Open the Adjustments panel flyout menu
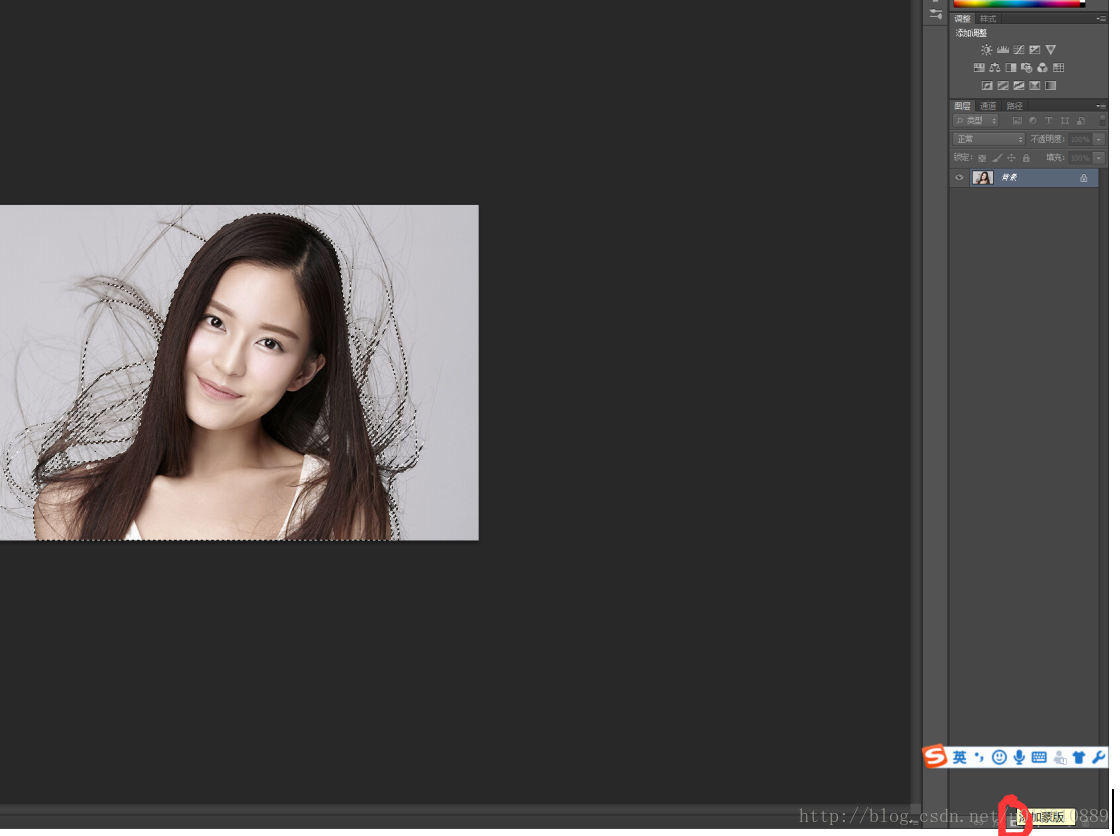This screenshot has height=836, width=1120. [1101, 19]
